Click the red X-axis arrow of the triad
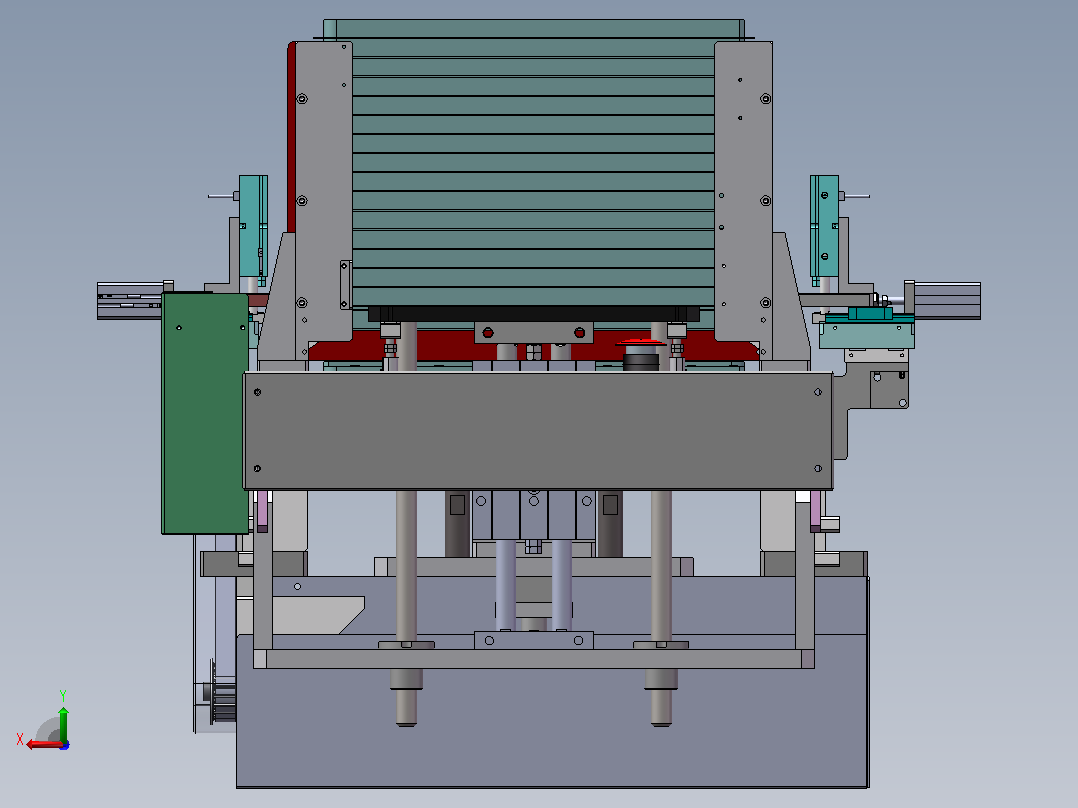The width and height of the screenshot is (1078, 808). coord(43,745)
